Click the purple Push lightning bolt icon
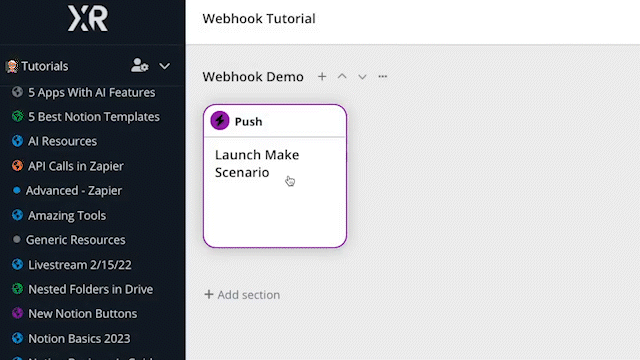 coord(220,121)
